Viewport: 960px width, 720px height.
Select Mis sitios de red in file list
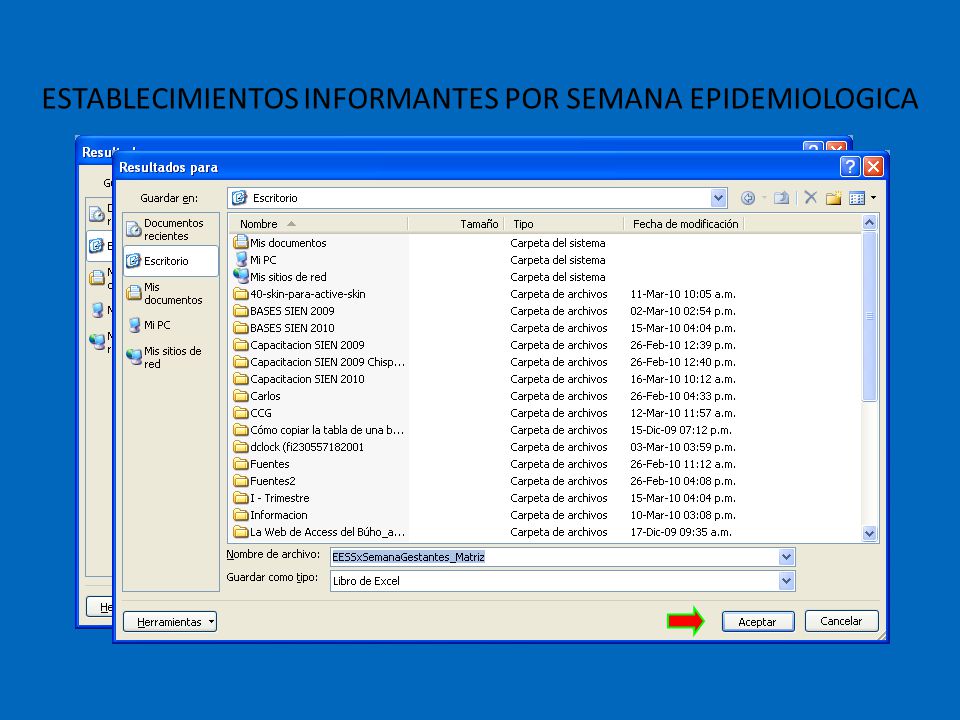280,277
